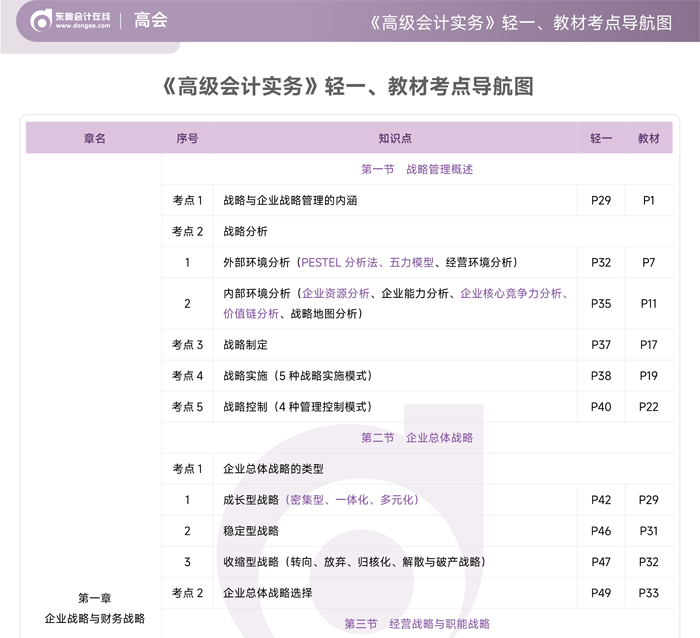Click 战略实施（5 种战略实施模式）
Image resolution: width=700 pixels, height=638 pixels.
(x=298, y=376)
